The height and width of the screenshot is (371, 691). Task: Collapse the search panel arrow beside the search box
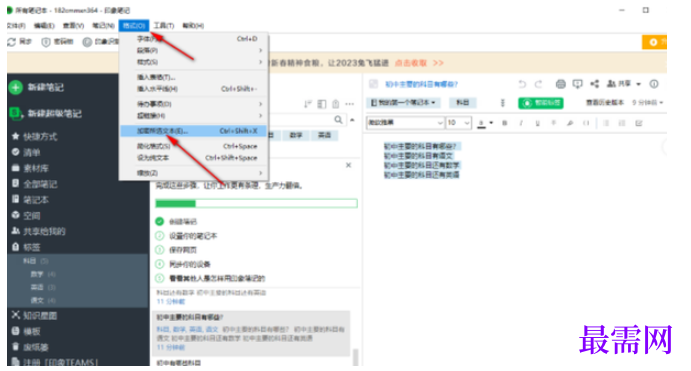pyautogui.click(x=352, y=119)
